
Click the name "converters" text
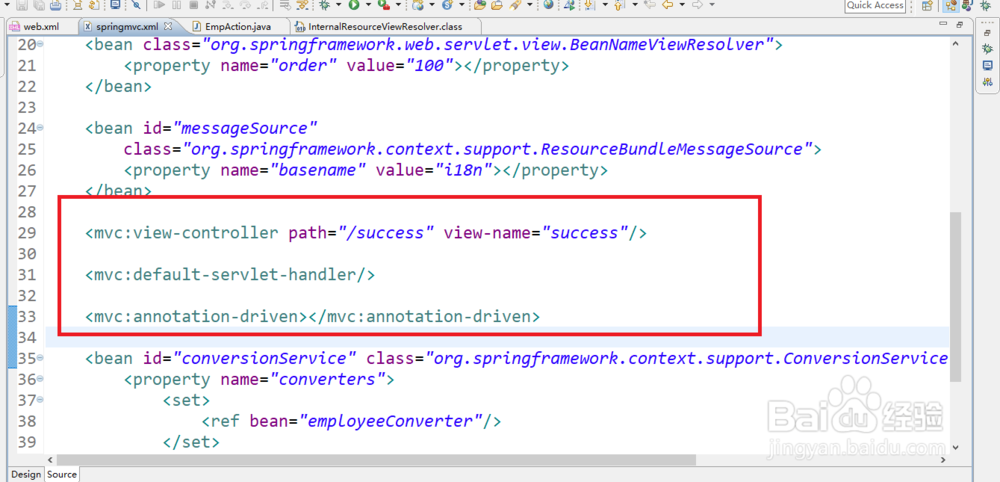point(323,380)
